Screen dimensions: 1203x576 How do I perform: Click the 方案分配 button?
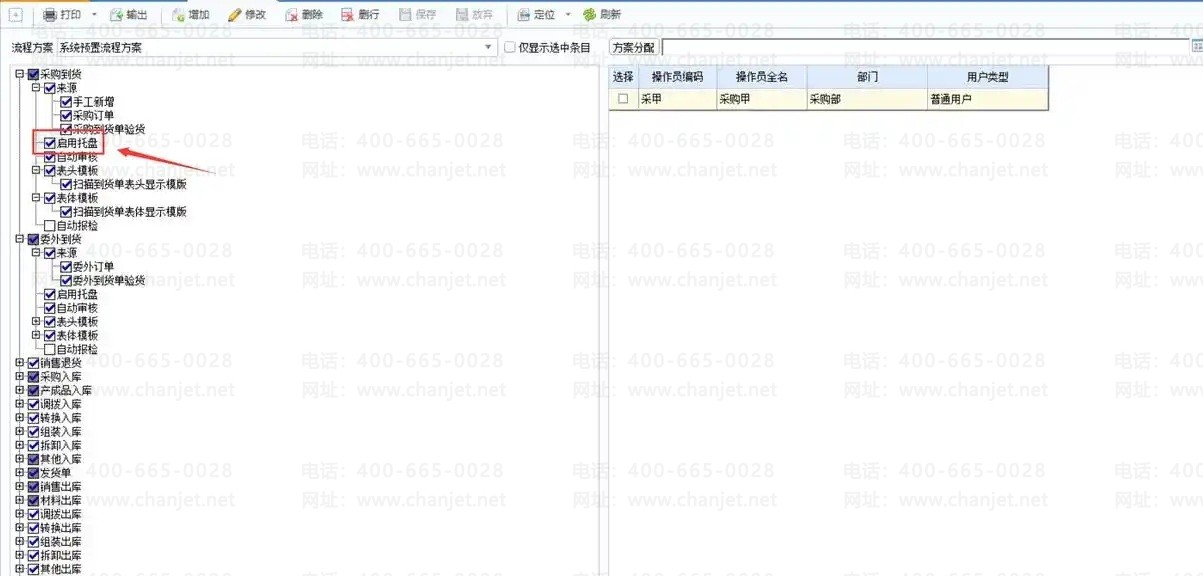coord(633,47)
